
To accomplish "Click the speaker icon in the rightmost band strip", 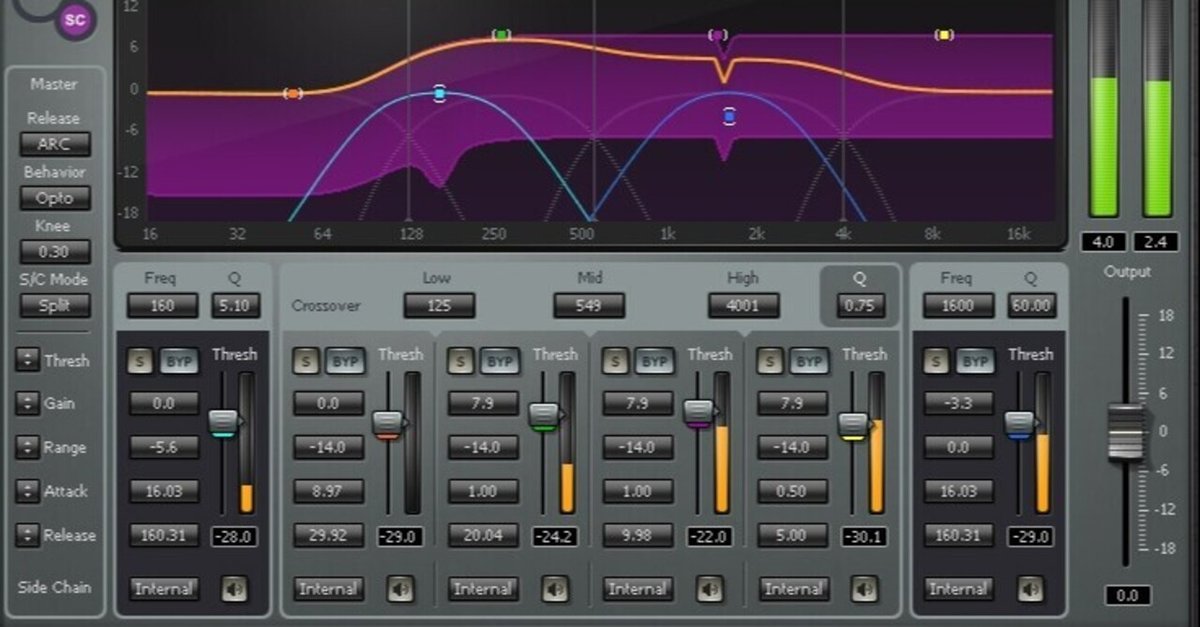I will click(1032, 589).
